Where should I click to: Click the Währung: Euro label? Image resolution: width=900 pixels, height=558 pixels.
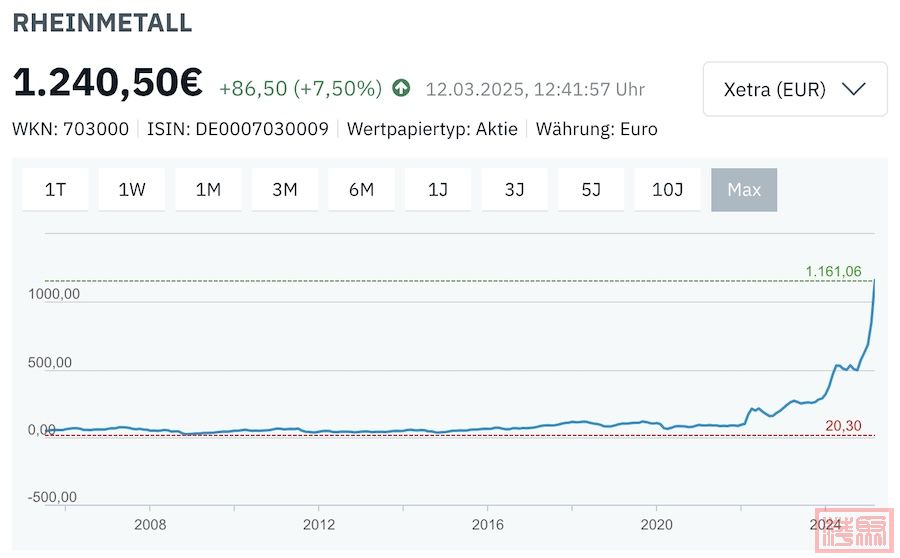click(x=596, y=129)
